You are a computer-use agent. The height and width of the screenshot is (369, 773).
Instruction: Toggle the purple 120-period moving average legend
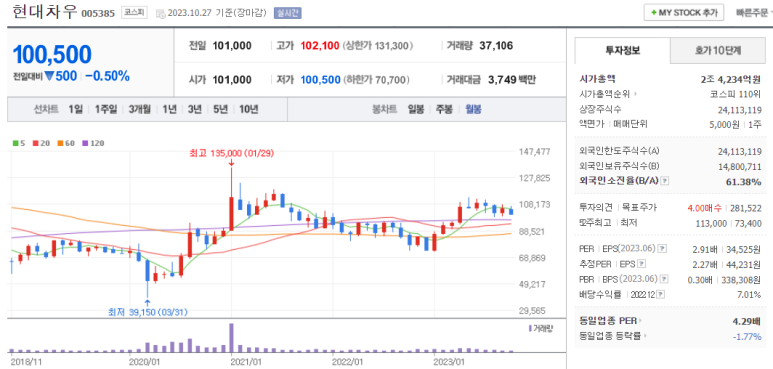click(93, 143)
